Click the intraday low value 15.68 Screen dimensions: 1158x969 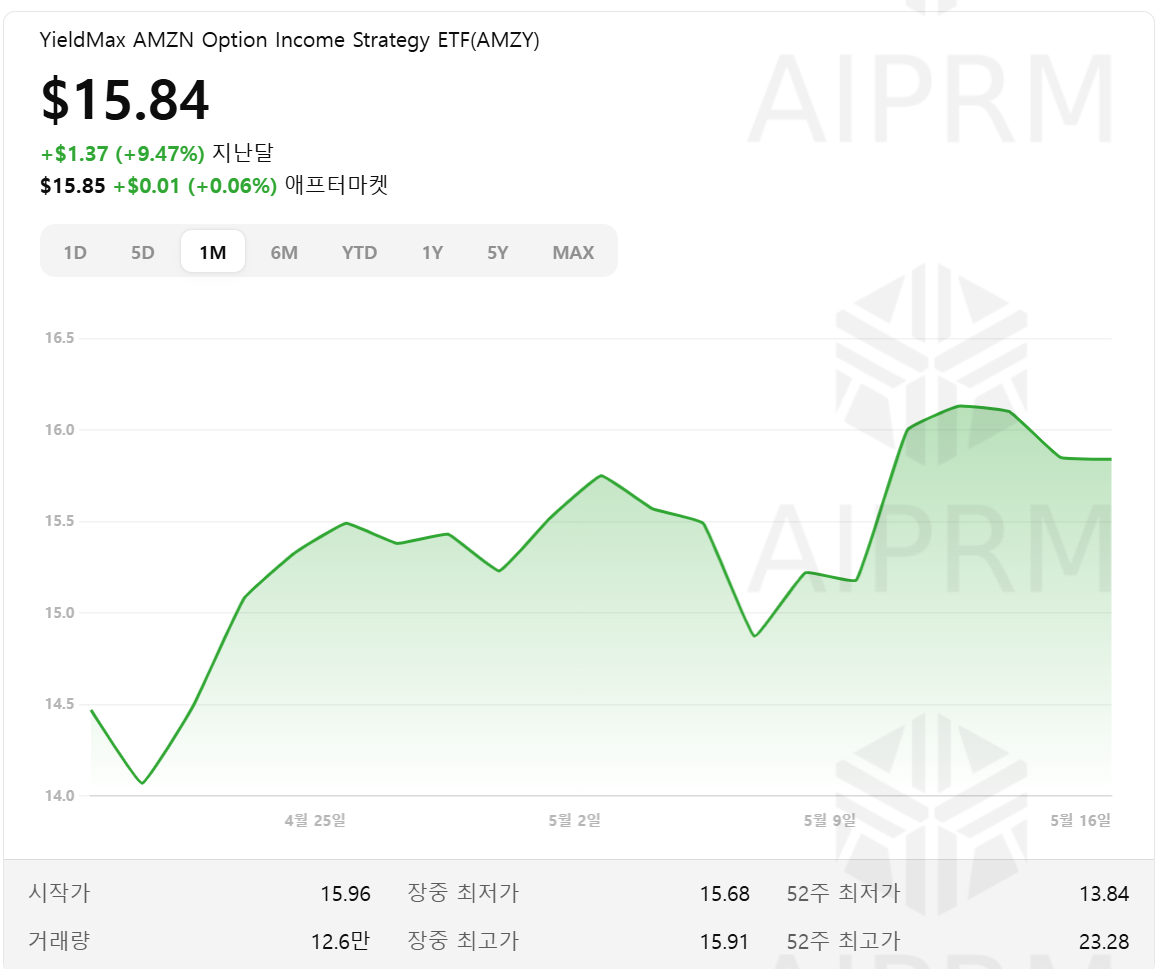pyautogui.click(x=724, y=894)
